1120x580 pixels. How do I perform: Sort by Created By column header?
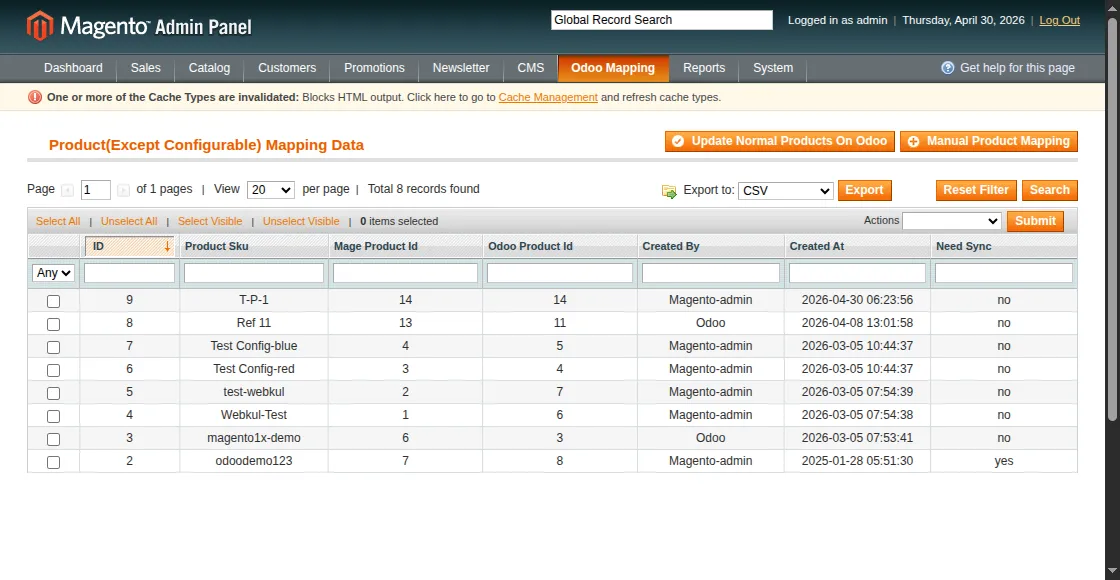coord(671,246)
